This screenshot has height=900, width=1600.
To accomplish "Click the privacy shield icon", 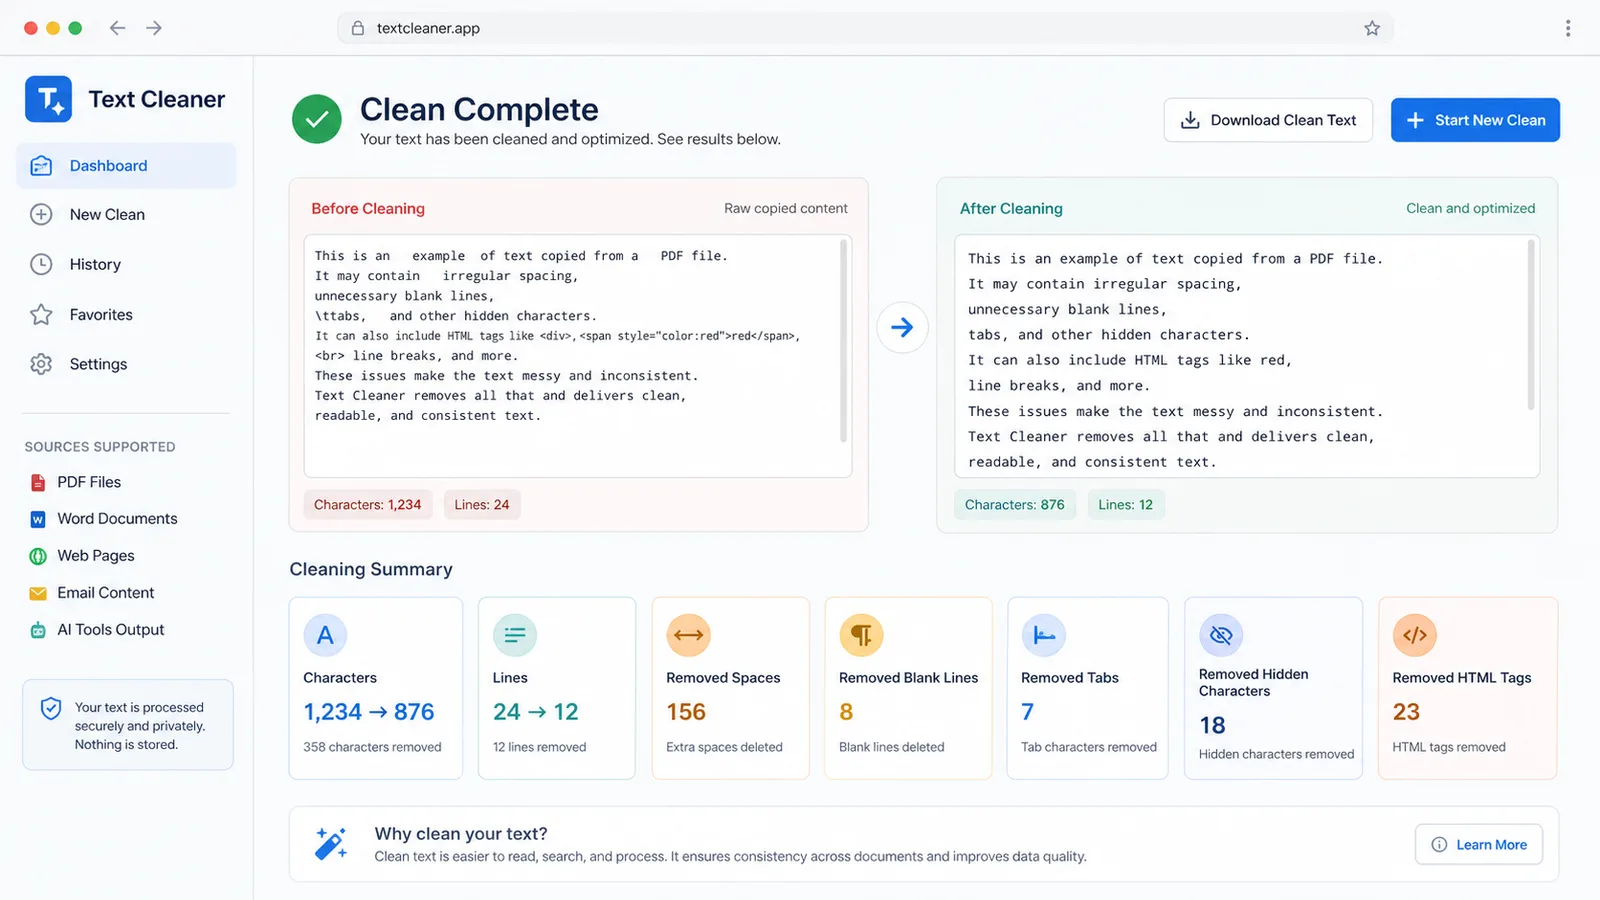I will (x=51, y=709).
